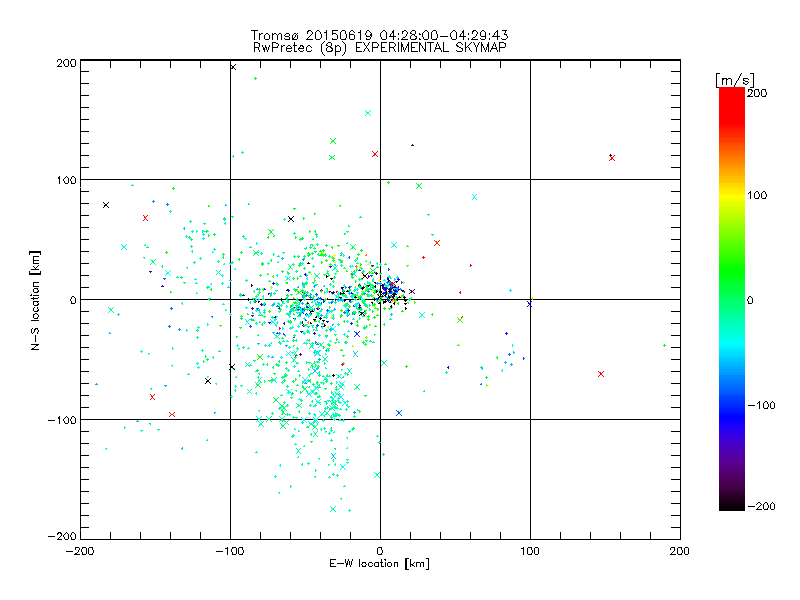Click the 'N-S location [km]' axis label
The height and width of the screenshot is (600, 800).
[35, 300]
